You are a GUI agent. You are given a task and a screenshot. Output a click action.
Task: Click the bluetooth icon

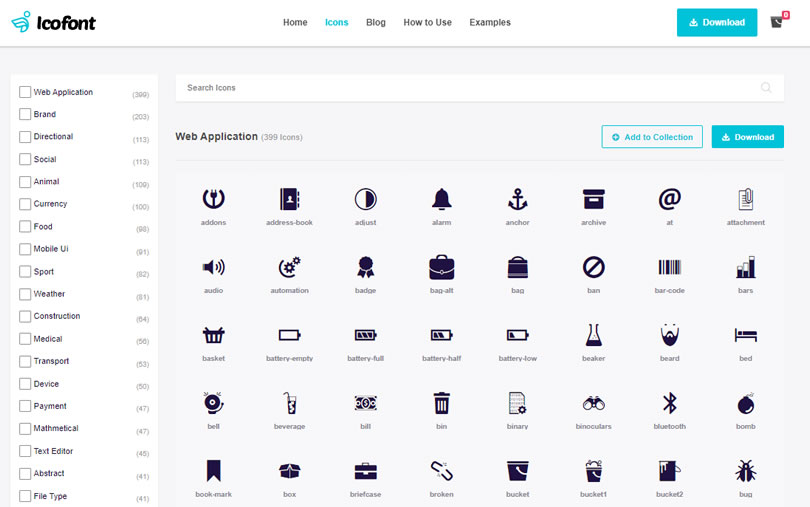point(669,403)
